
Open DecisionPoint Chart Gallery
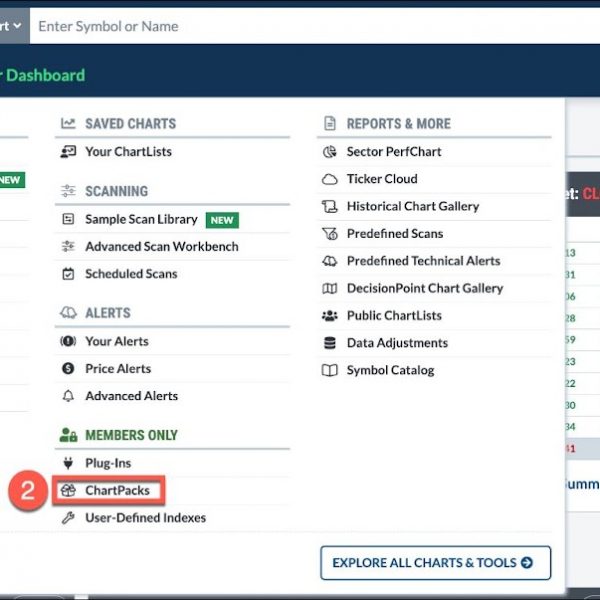point(425,288)
